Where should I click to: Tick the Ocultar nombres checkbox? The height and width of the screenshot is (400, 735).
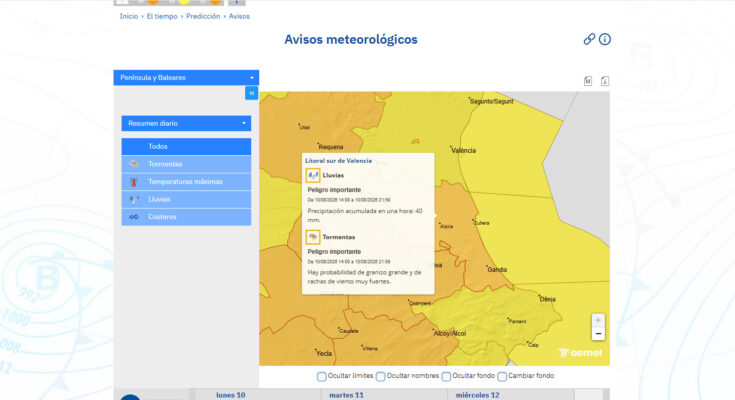(x=381, y=377)
